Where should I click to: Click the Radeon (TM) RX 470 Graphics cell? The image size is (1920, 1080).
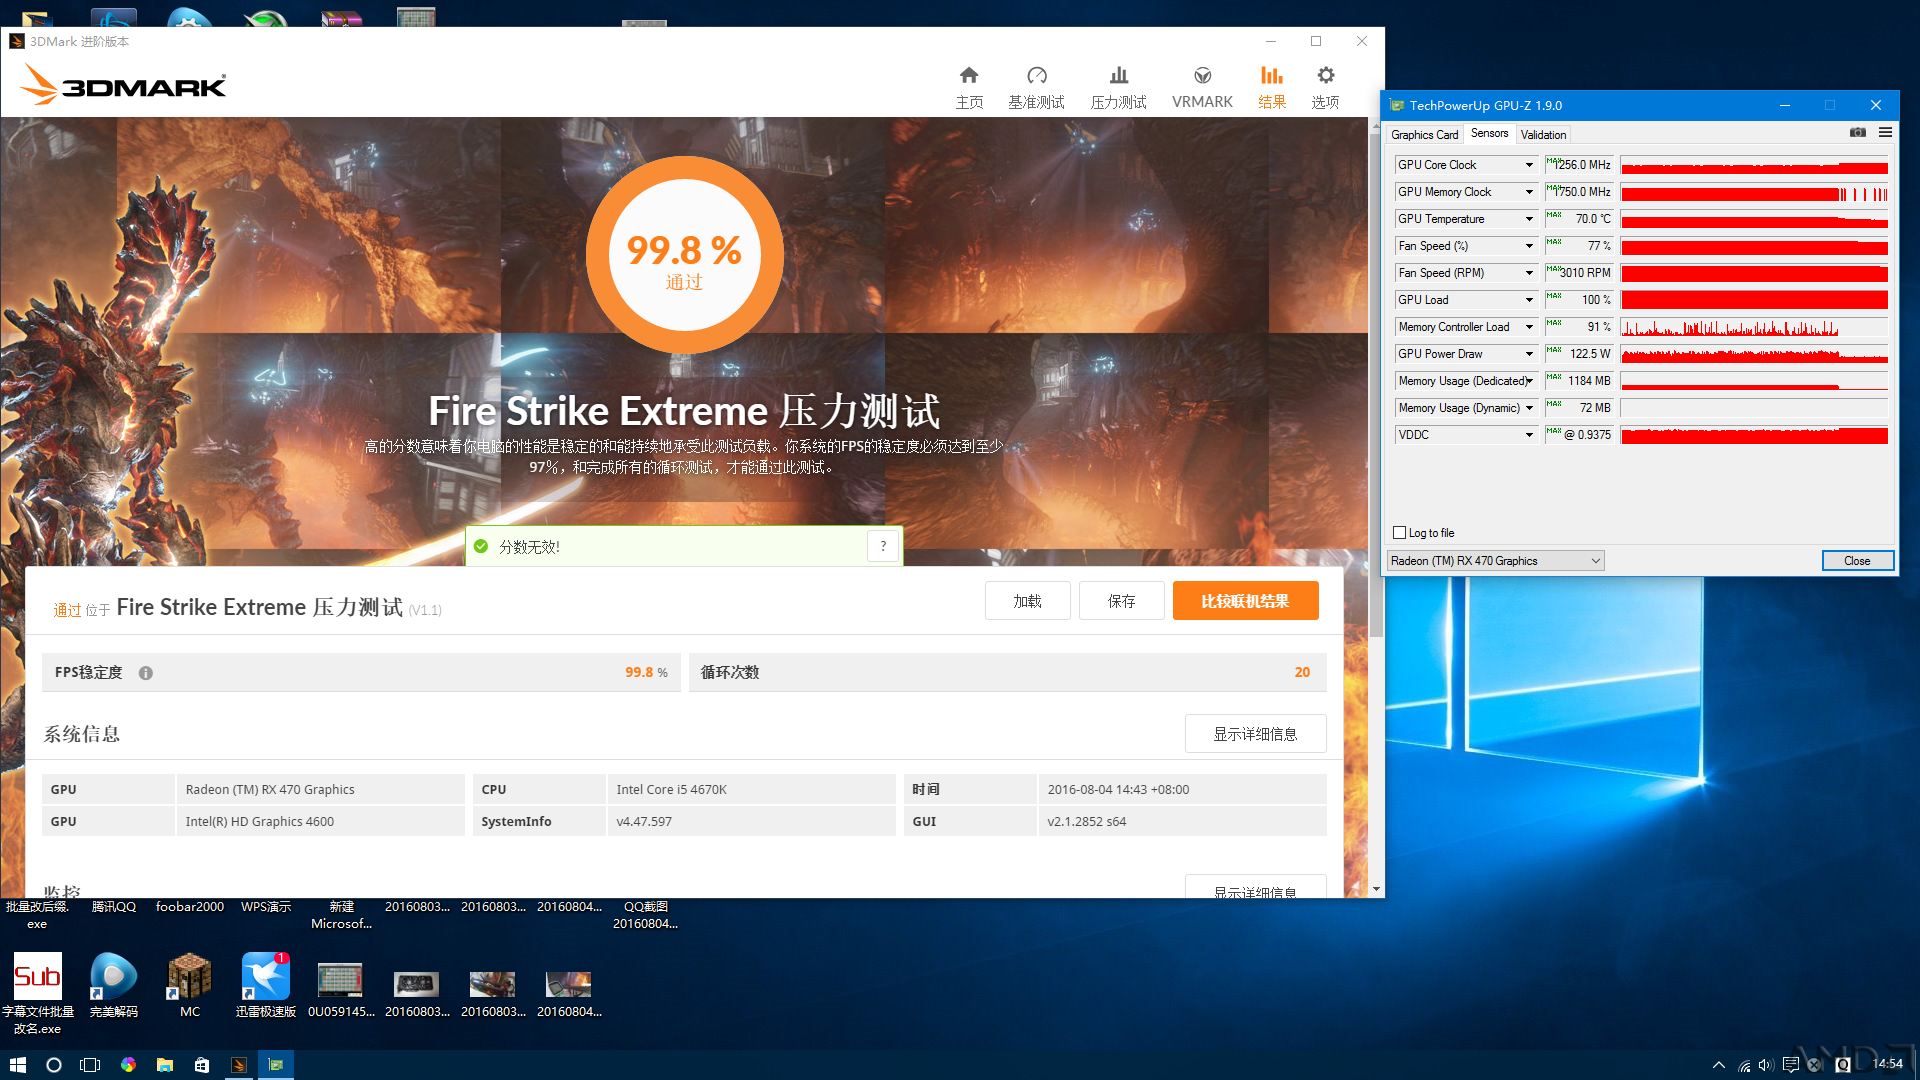320,789
